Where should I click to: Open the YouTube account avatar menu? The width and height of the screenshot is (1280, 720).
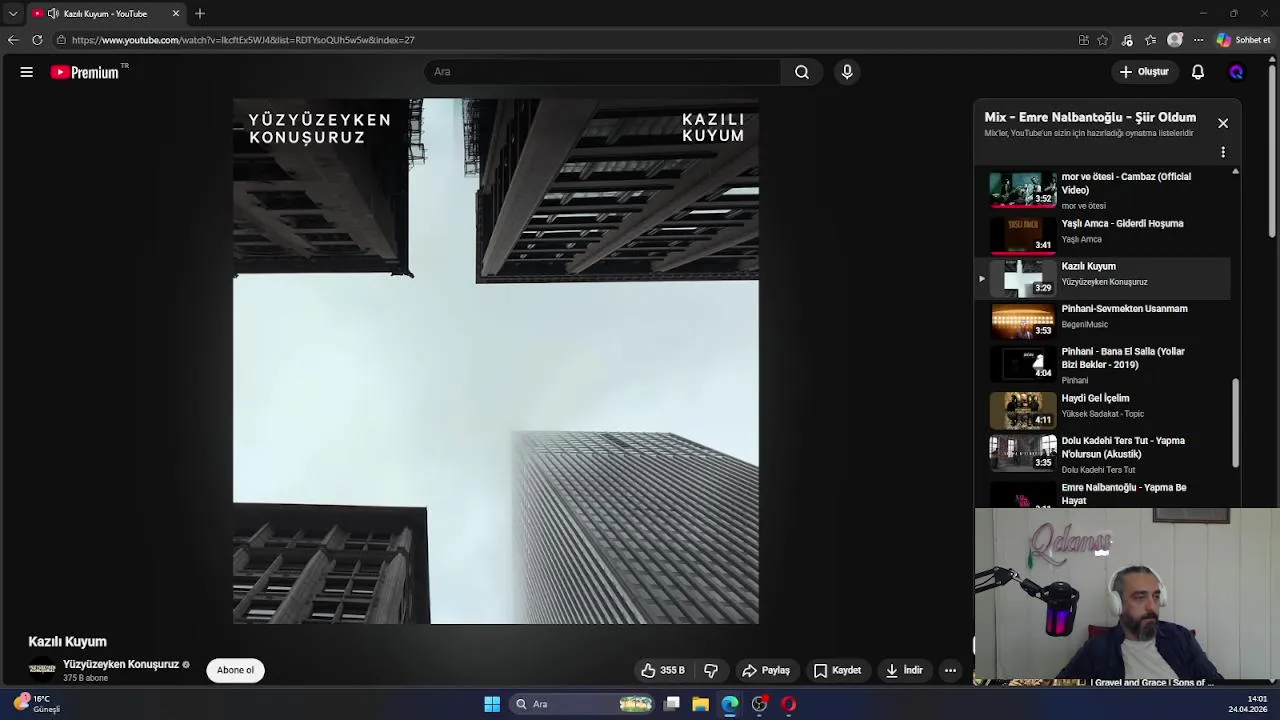click(x=1236, y=72)
